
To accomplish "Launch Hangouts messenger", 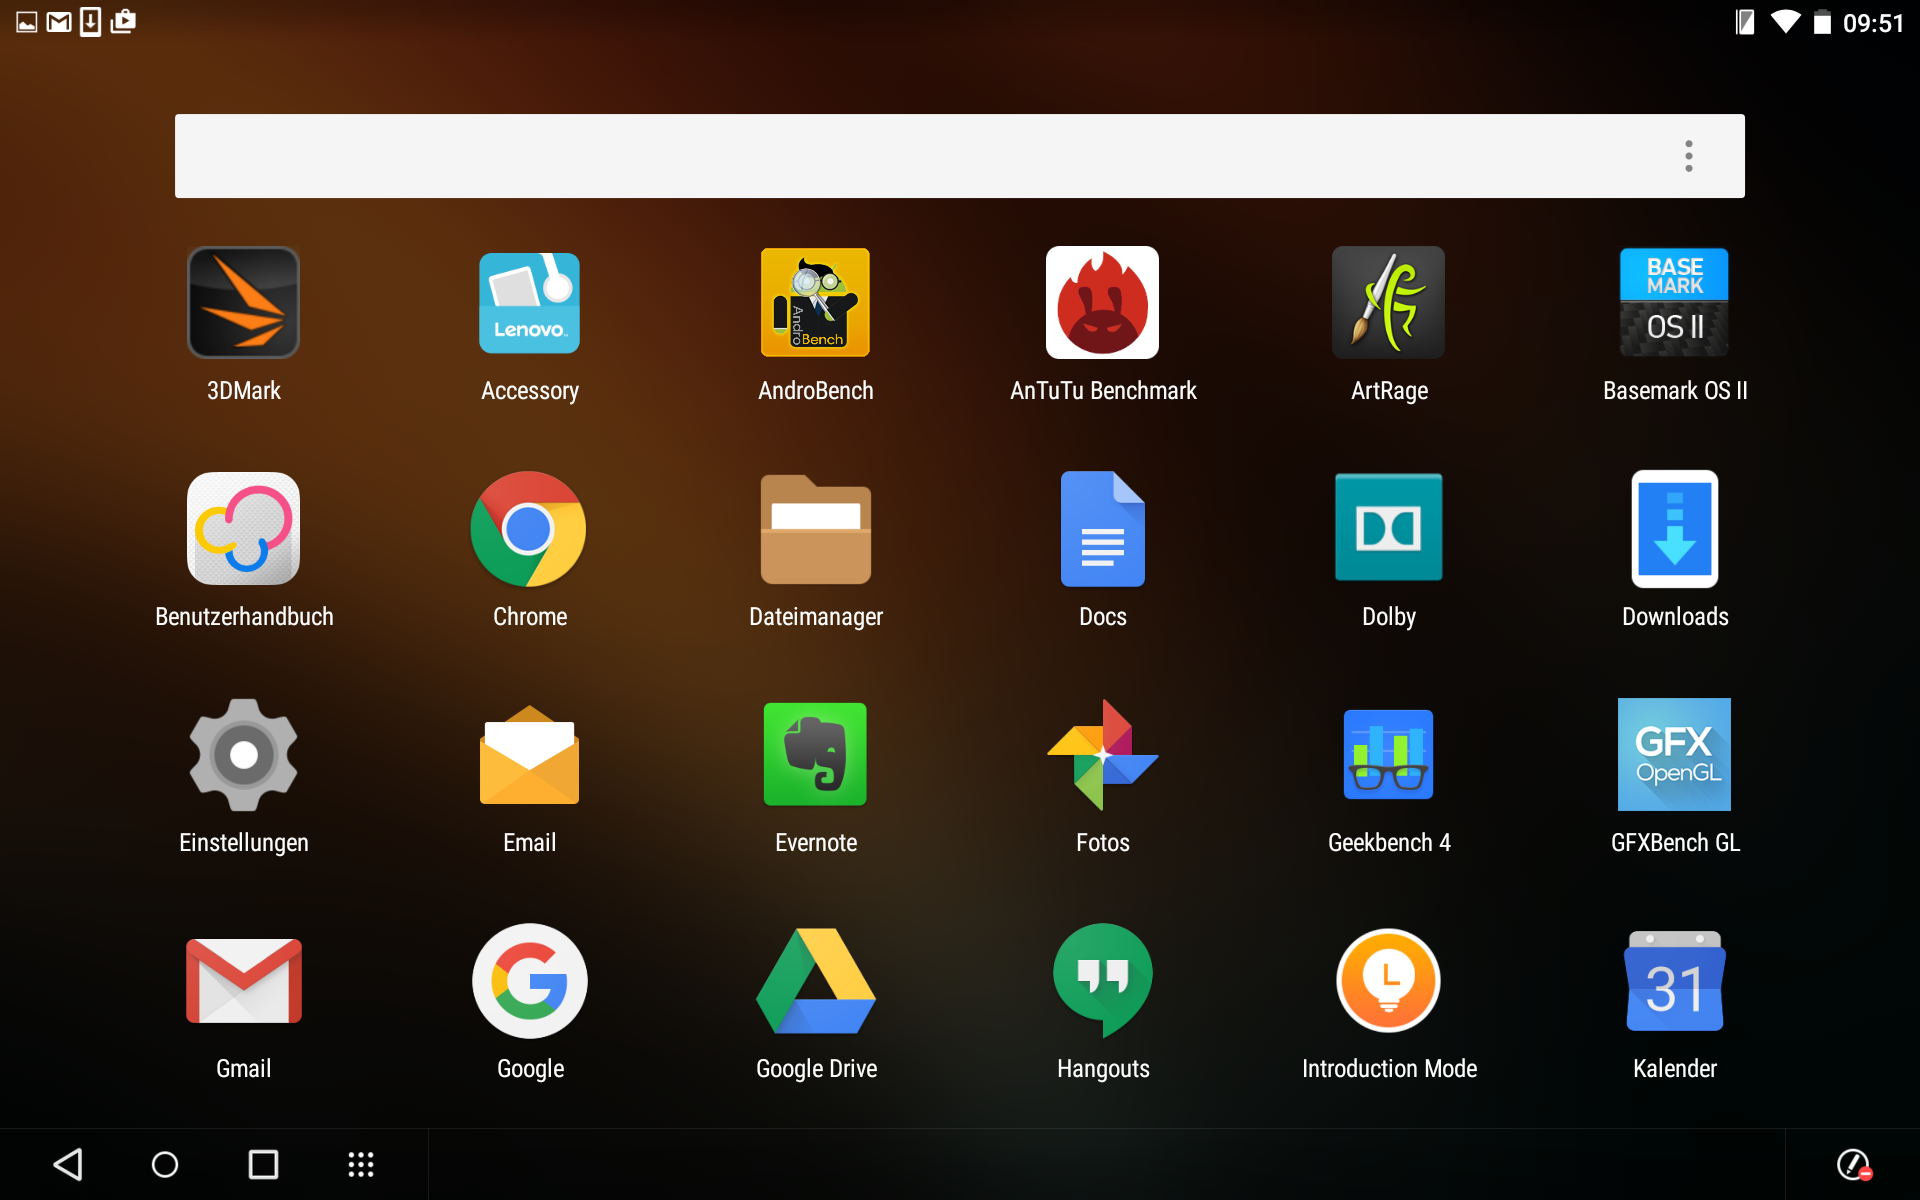I will (x=1103, y=981).
